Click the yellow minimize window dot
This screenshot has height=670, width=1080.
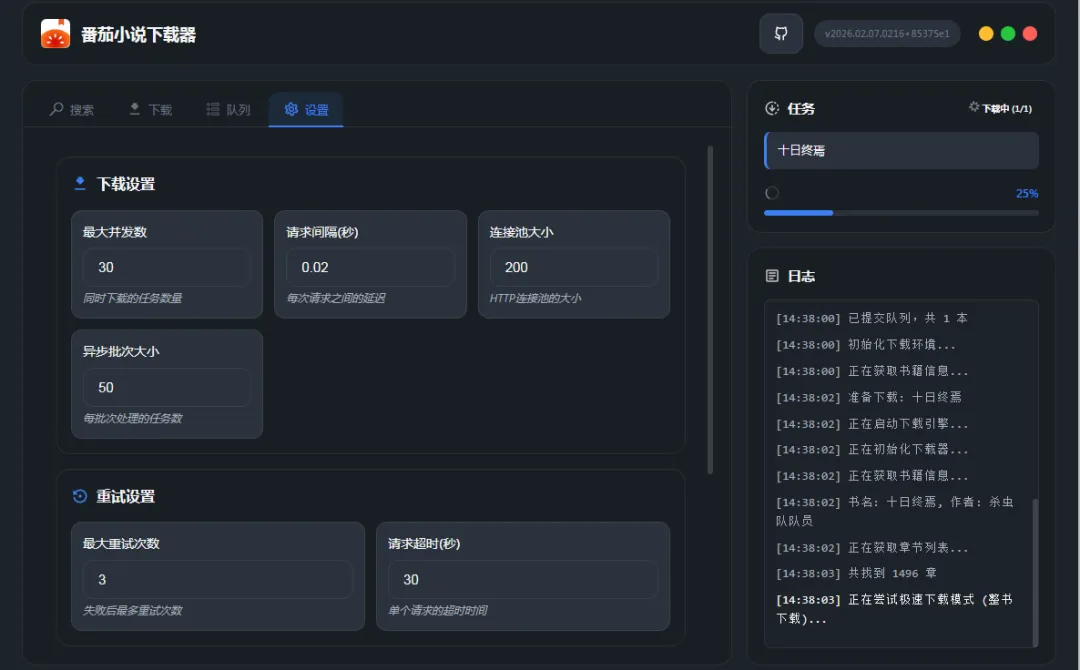click(x=986, y=34)
